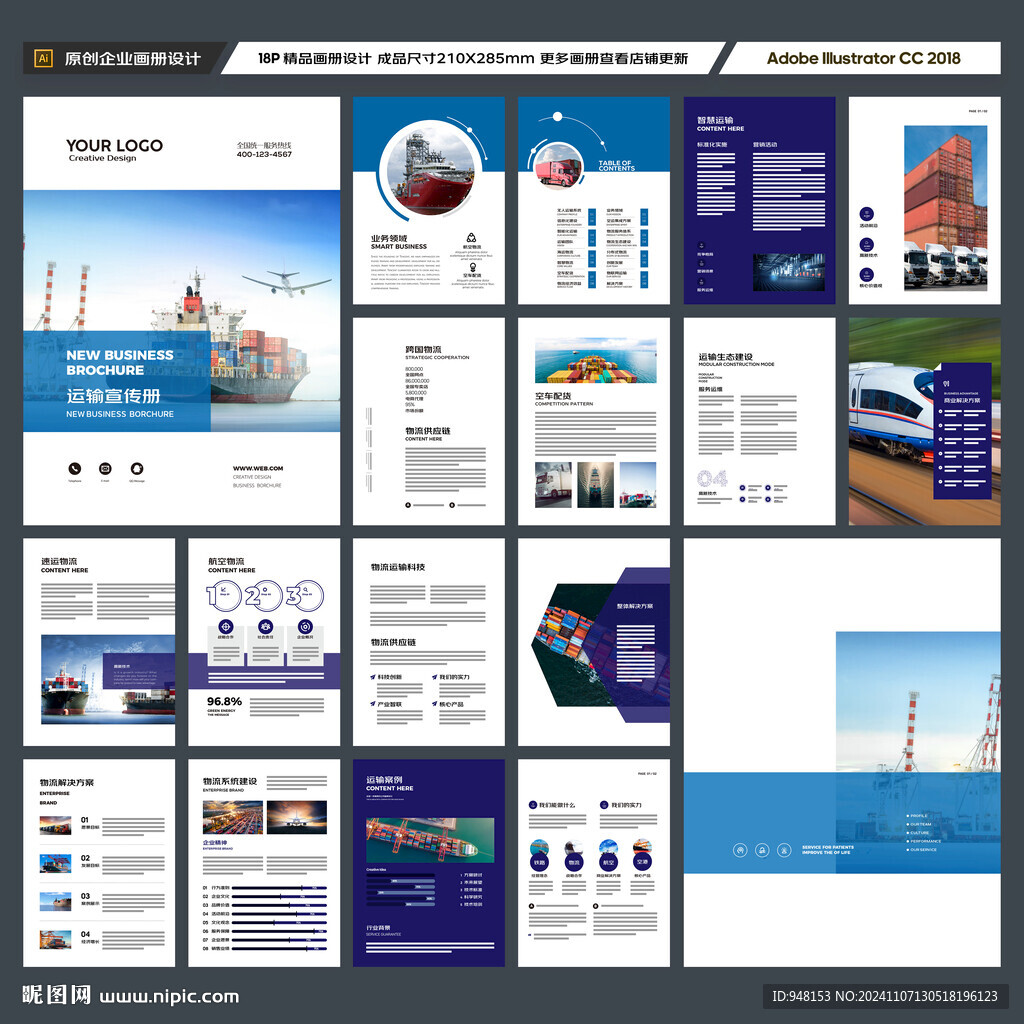Click the telephone icon on the cover page
Screen dimensions: 1024x1024
point(75,468)
